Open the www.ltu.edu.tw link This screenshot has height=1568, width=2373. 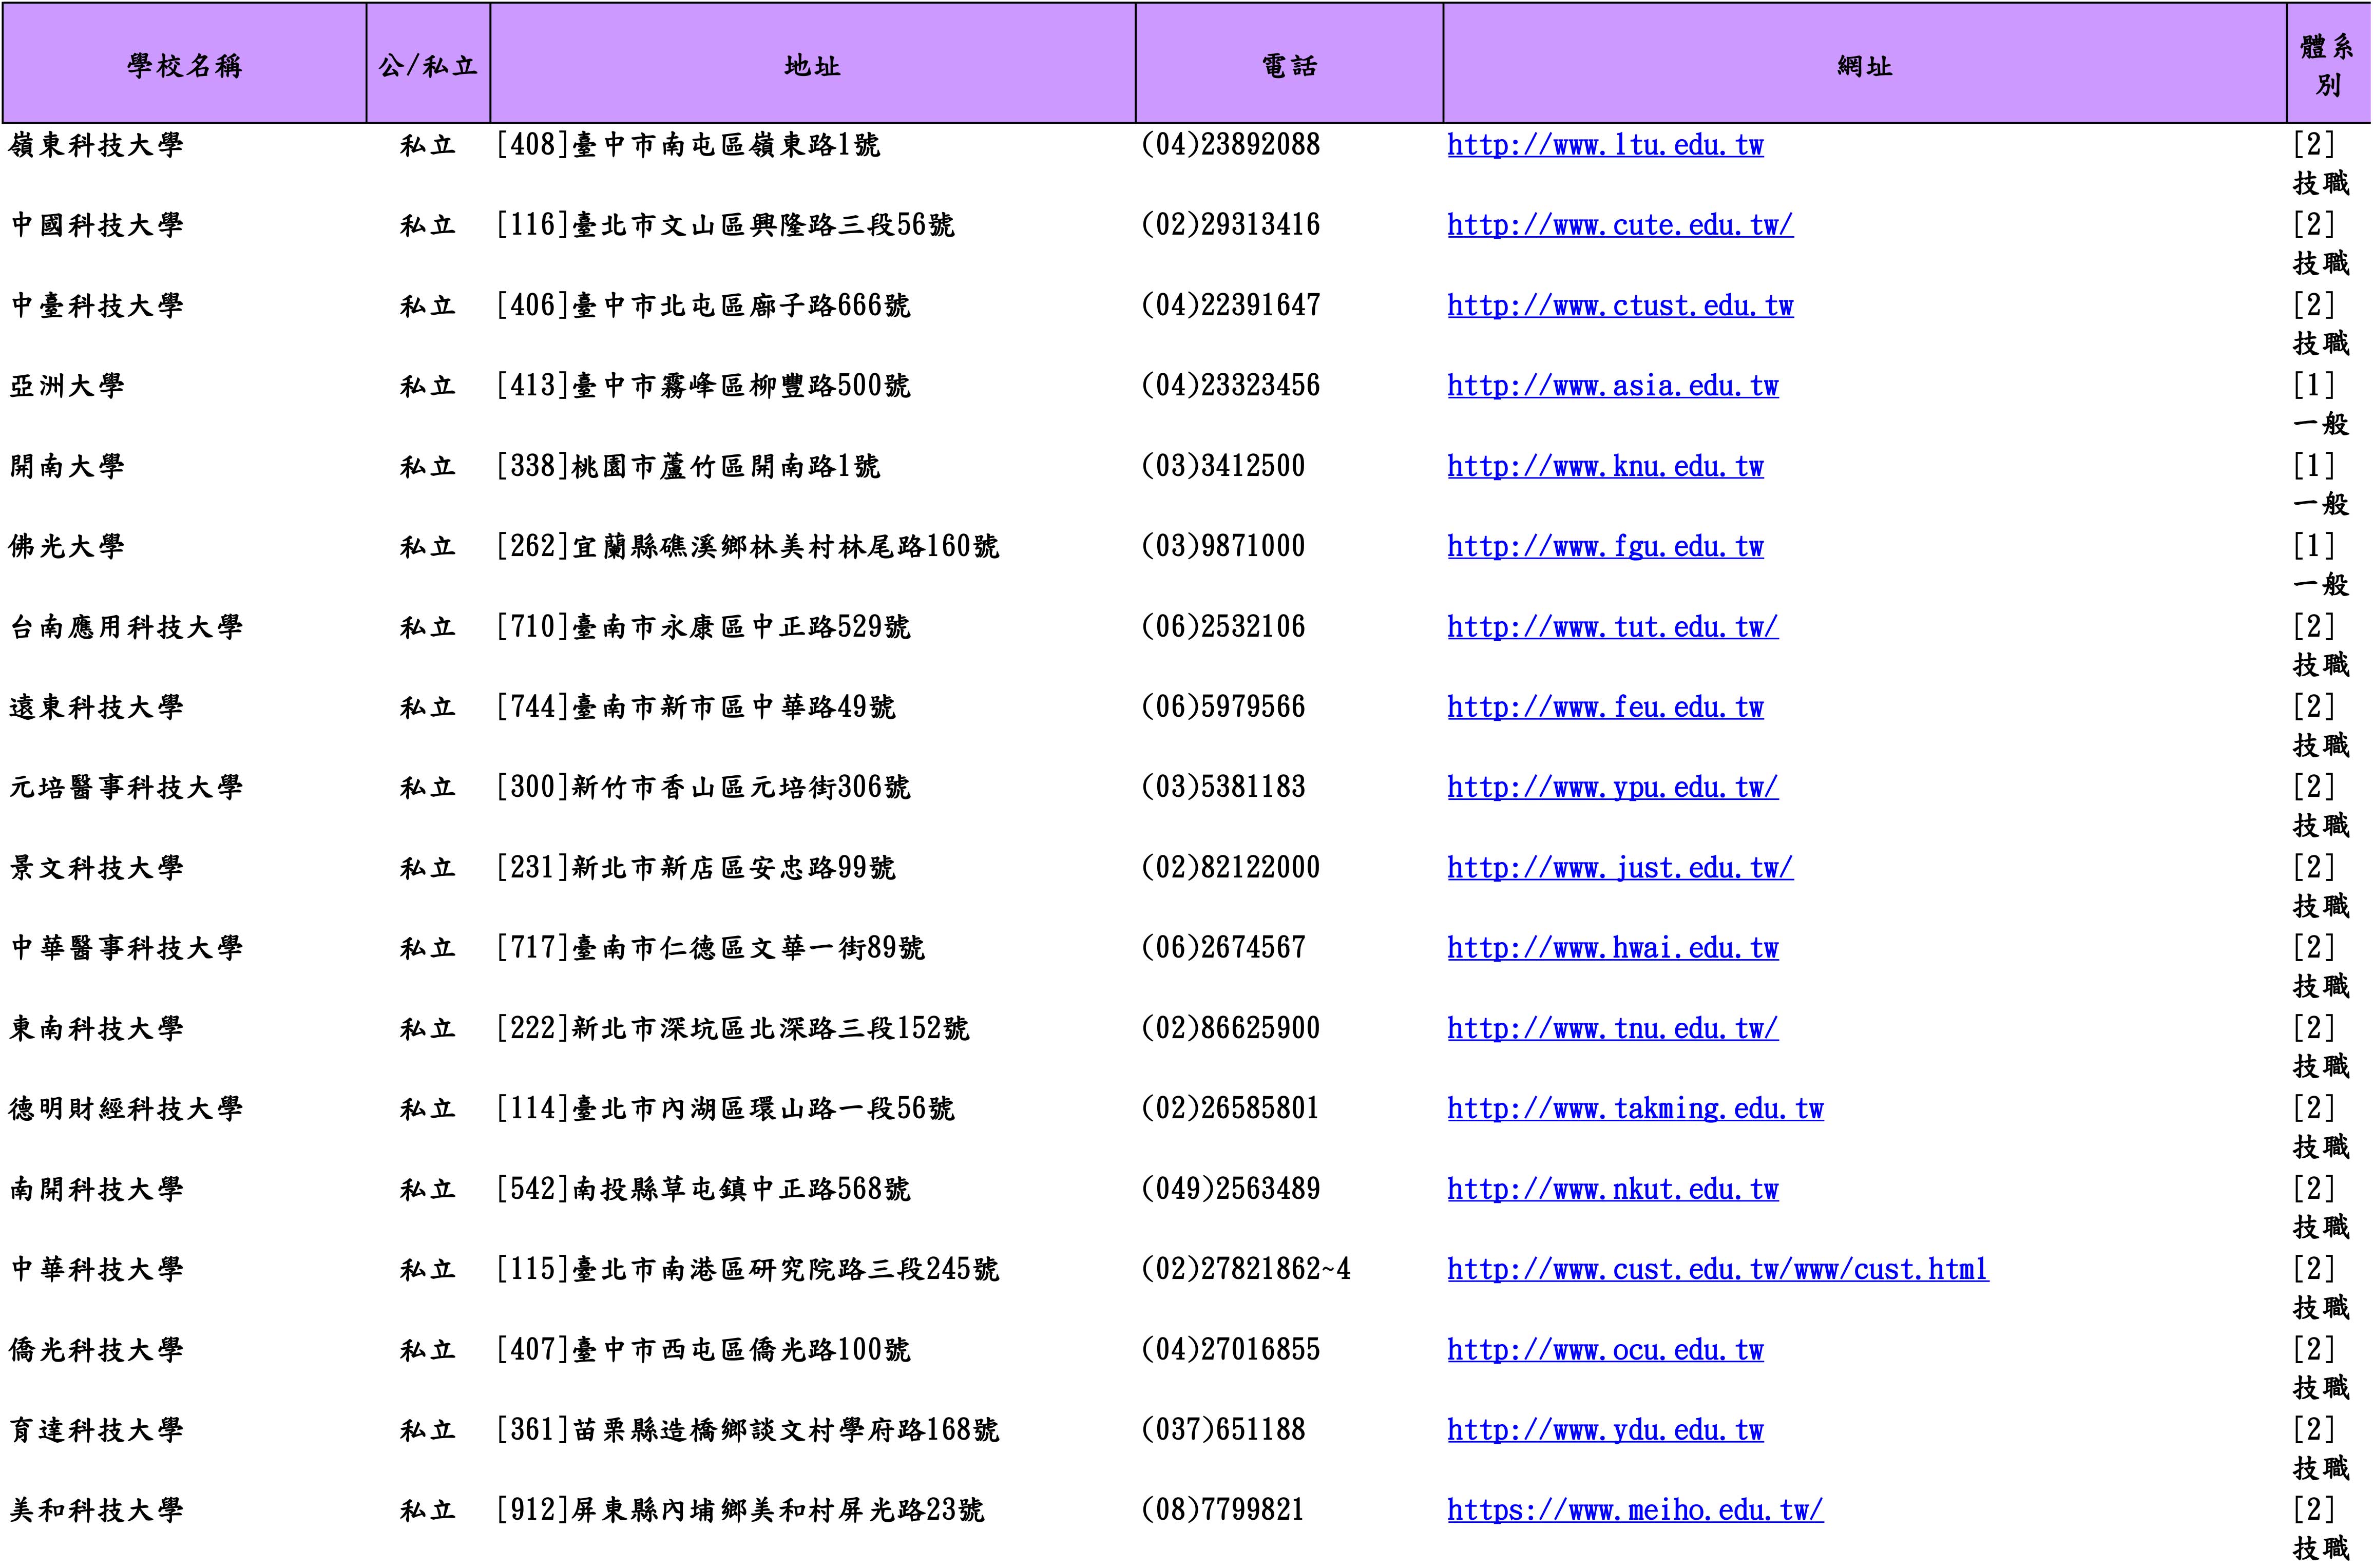[1604, 146]
